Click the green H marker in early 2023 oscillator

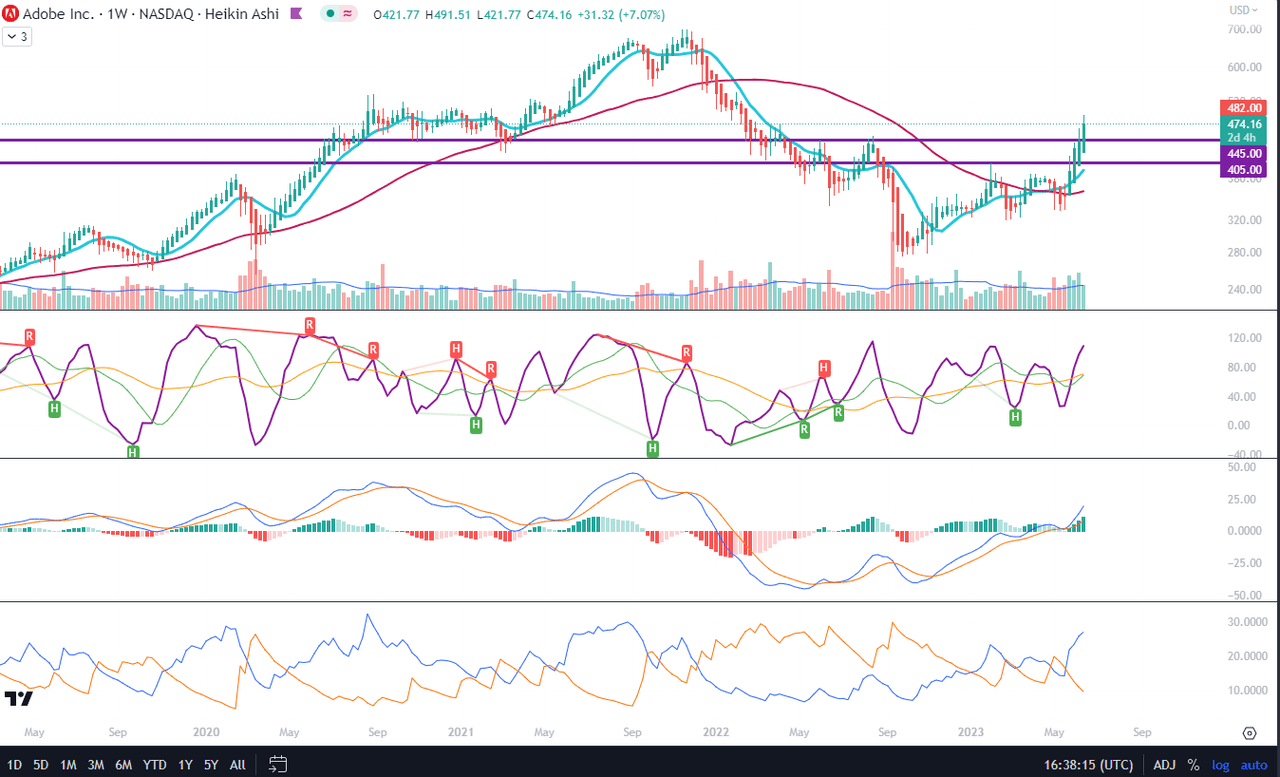(x=1015, y=418)
